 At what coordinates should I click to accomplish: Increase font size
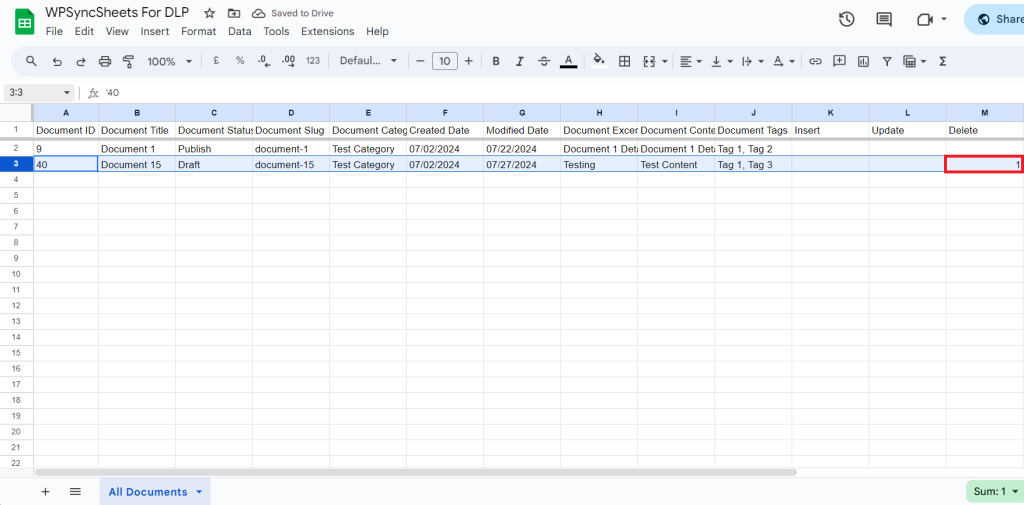468,61
